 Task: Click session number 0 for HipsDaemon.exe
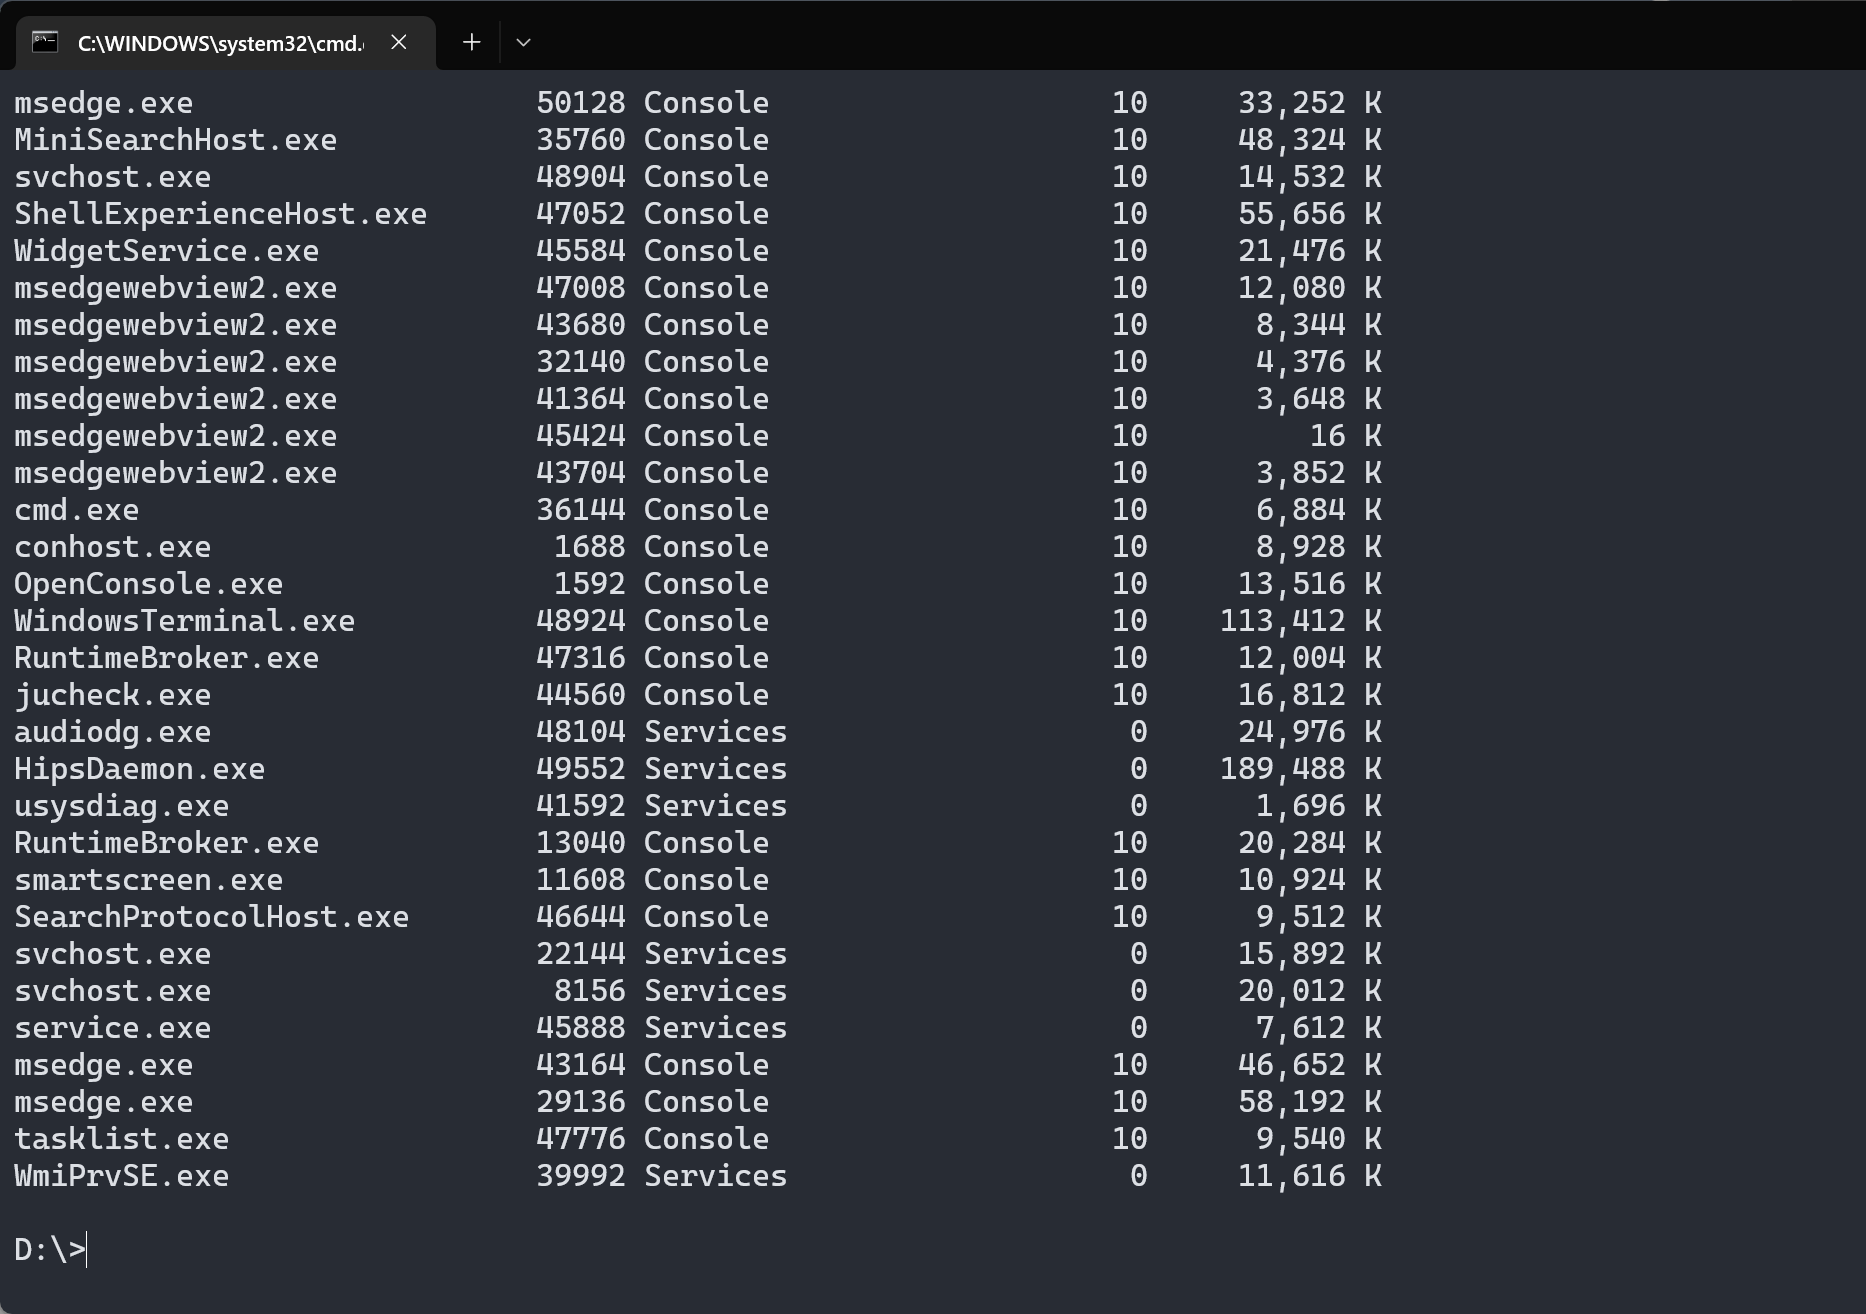(x=1139, y=769)
